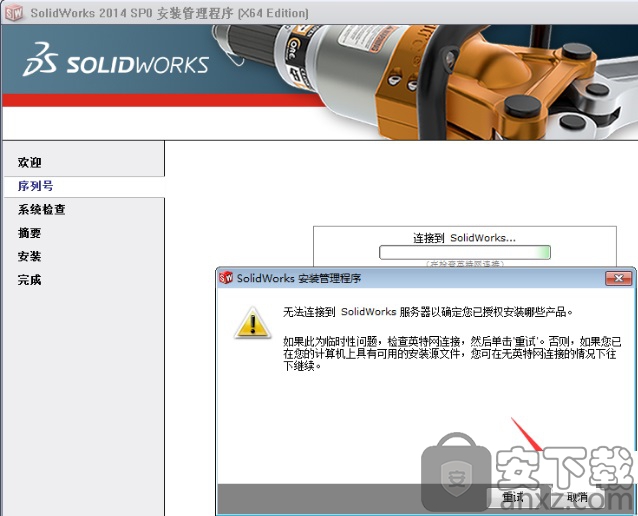The image size is (638, 516).
Task: Click the SolidWorks logo in banner
Action: (116, 60)
